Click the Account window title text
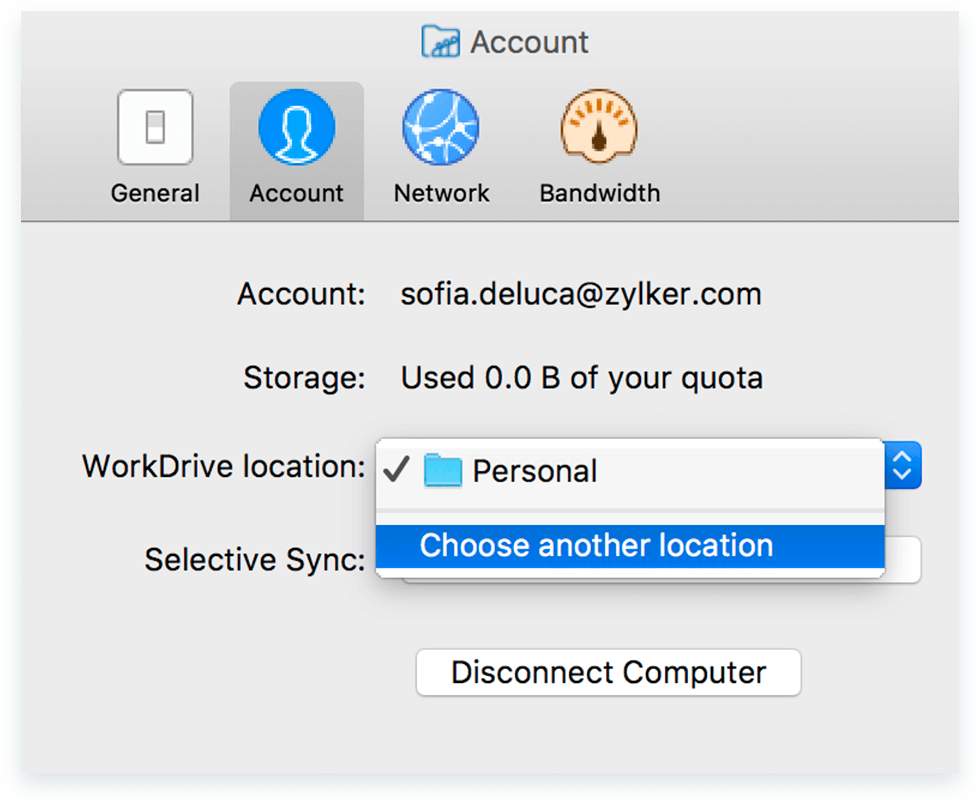The width and height of the screenshot is (980, 805). pos(529,42)
